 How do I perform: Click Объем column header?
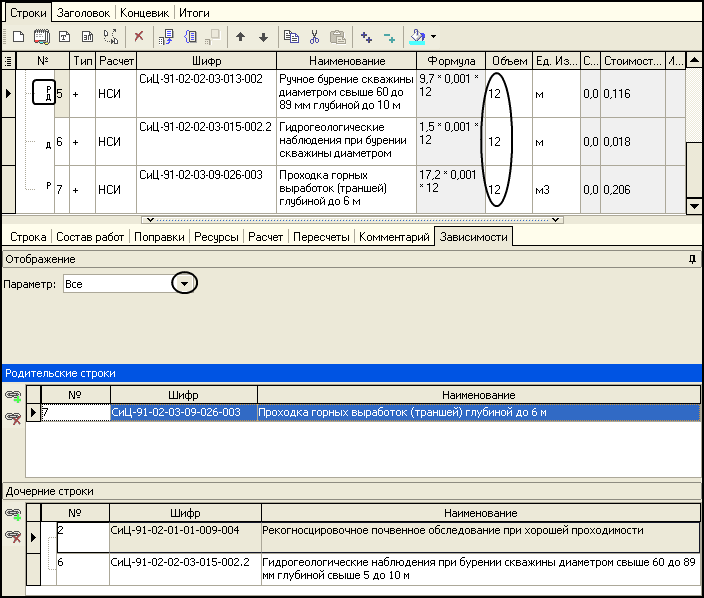click(509, 61)
